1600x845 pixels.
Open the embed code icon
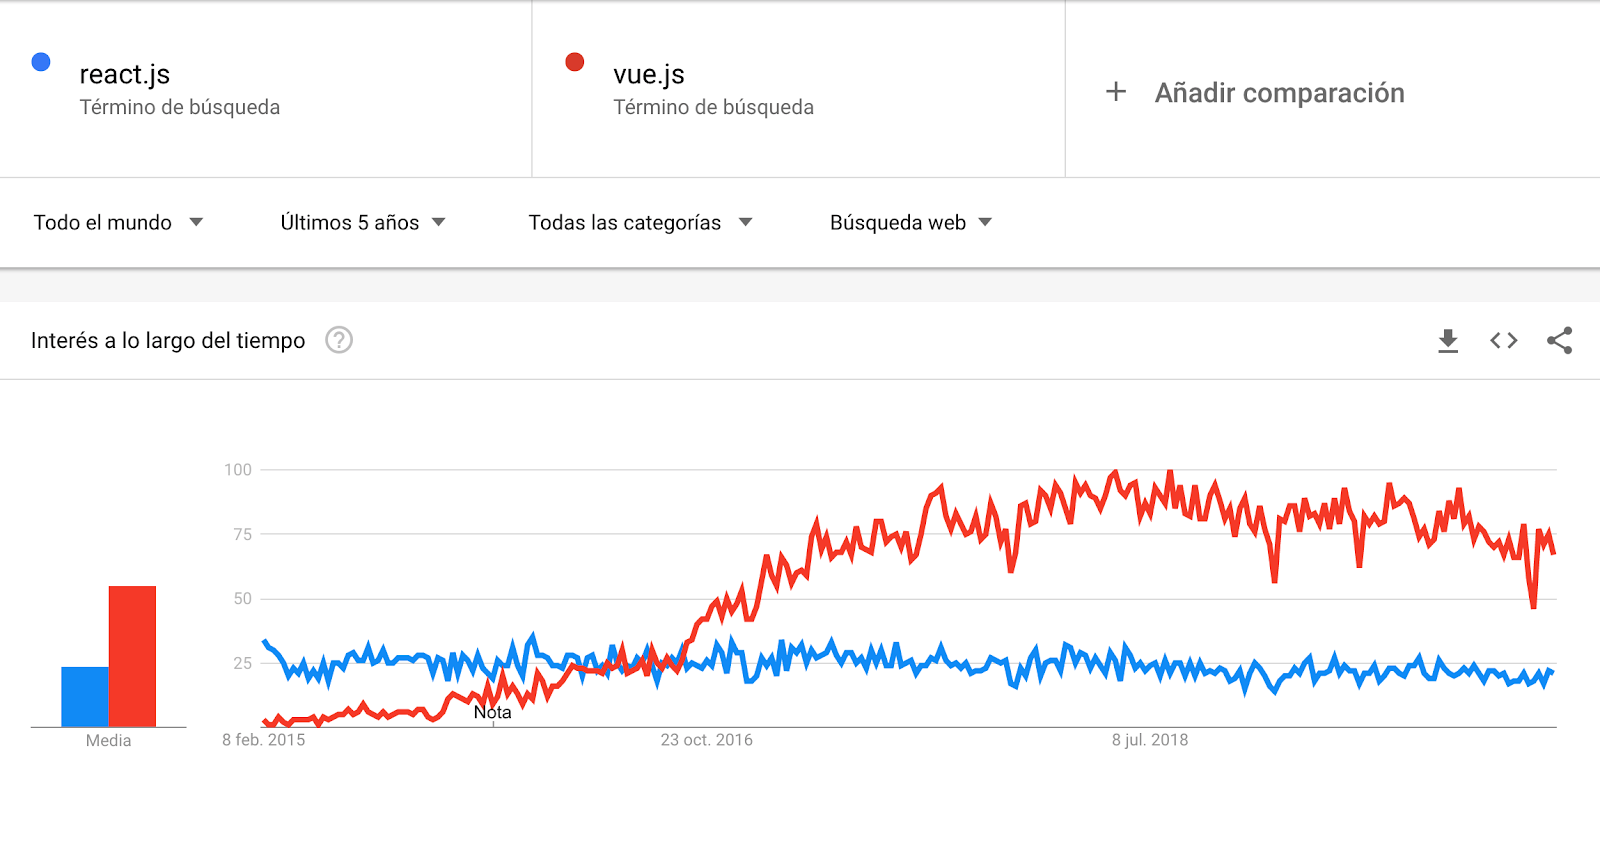[x=1503, y=341]
